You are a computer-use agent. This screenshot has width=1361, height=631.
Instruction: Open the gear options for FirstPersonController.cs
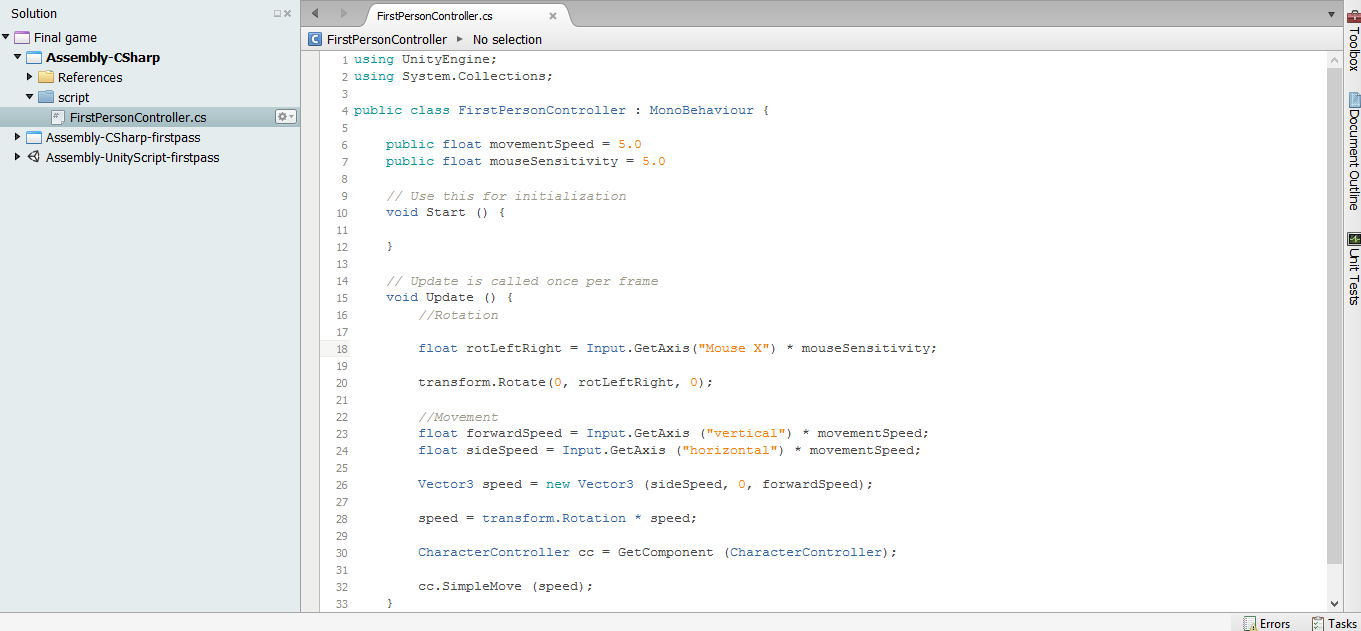point(285,117)
